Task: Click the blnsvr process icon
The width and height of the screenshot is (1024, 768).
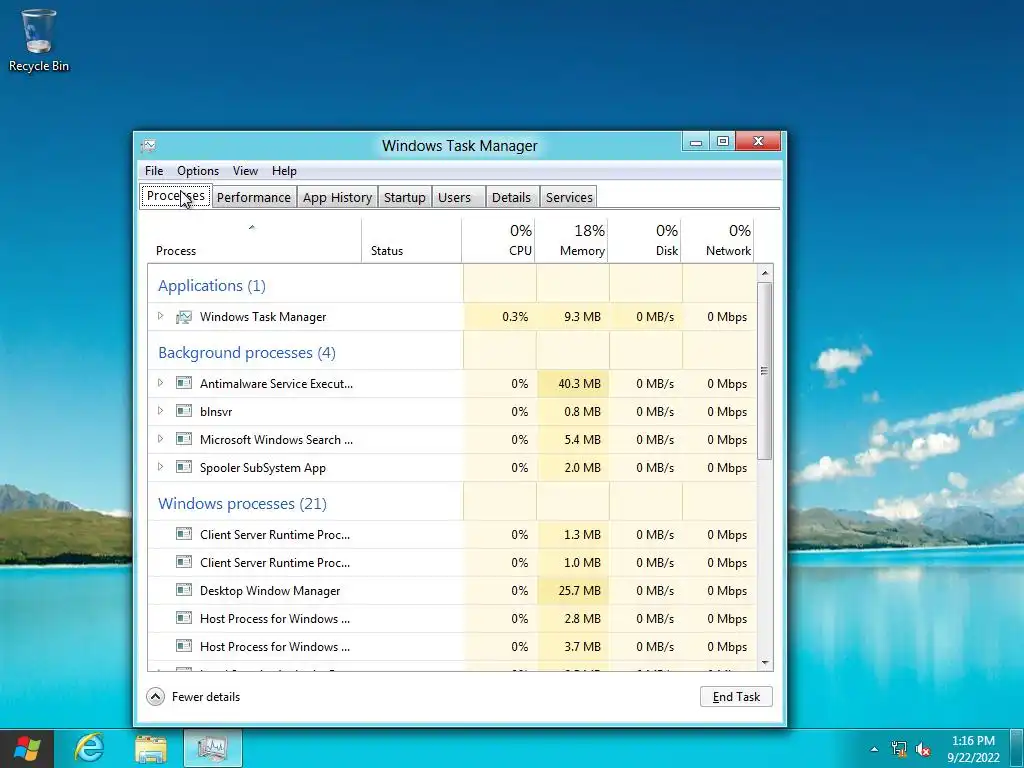Action: pos(184,411)
